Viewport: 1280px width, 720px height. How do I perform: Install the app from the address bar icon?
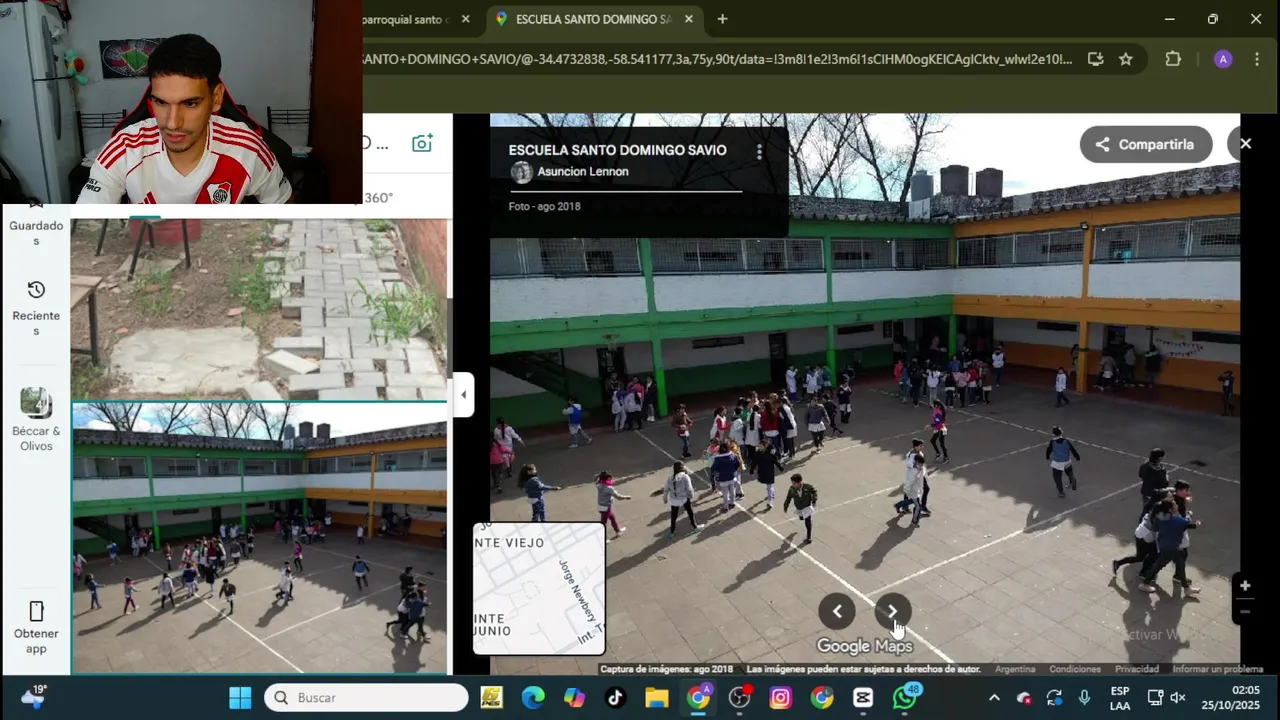click(x=1095, y=59)
